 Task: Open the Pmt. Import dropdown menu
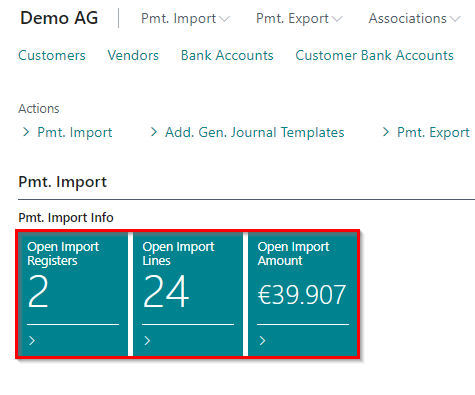185,18
